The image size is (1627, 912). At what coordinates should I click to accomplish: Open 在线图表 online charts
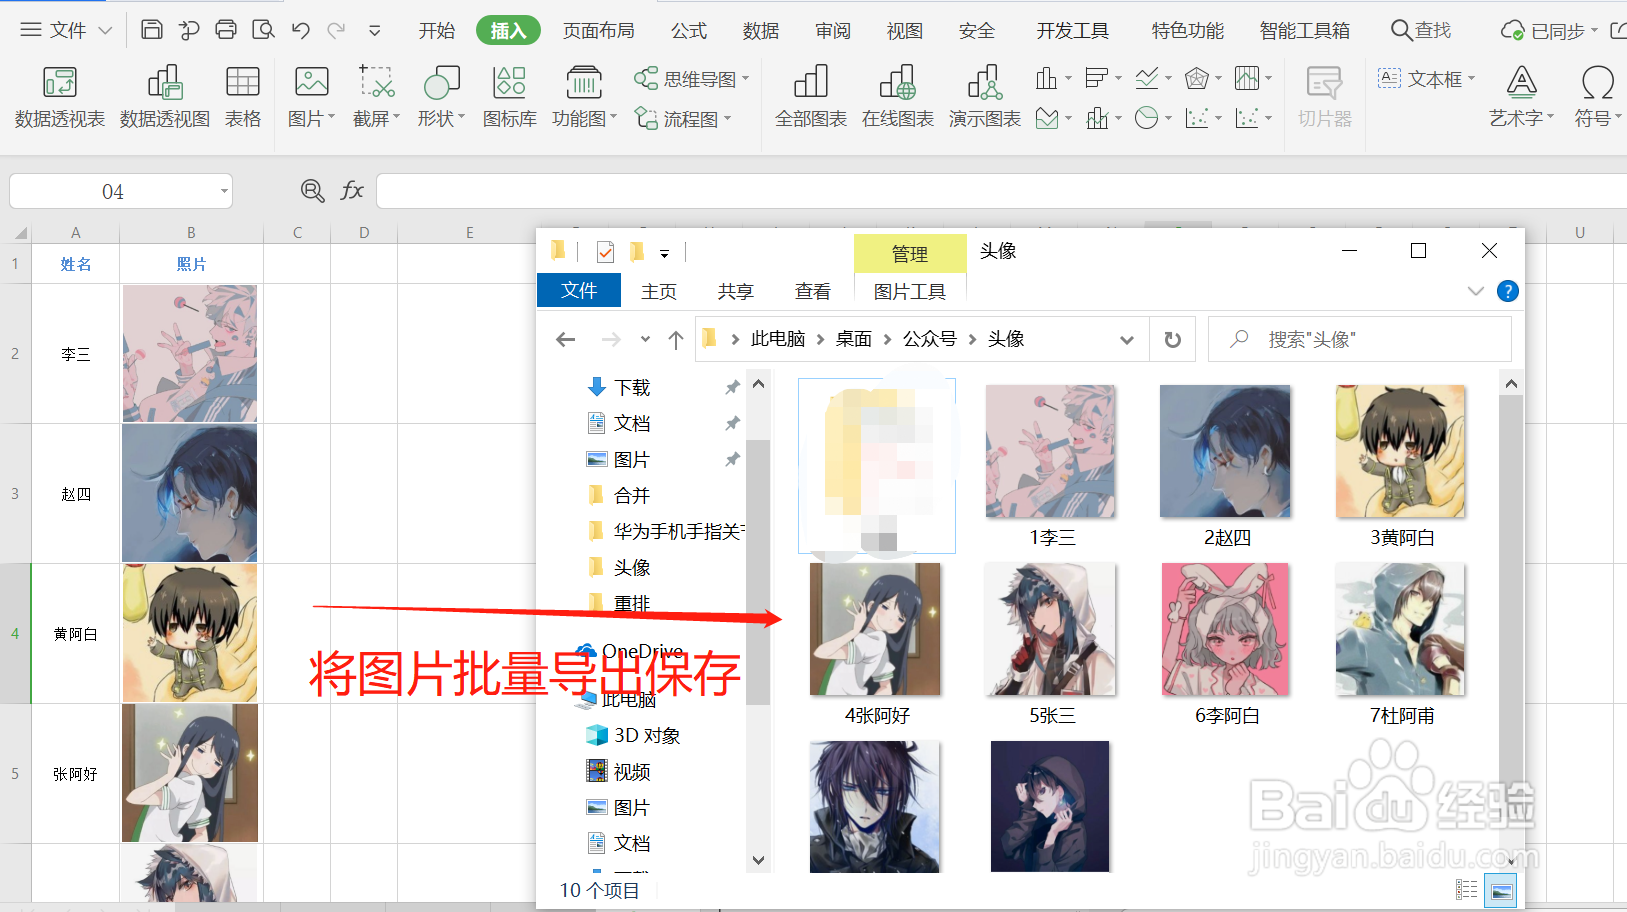pyautogui.click(x=898, y=97)
